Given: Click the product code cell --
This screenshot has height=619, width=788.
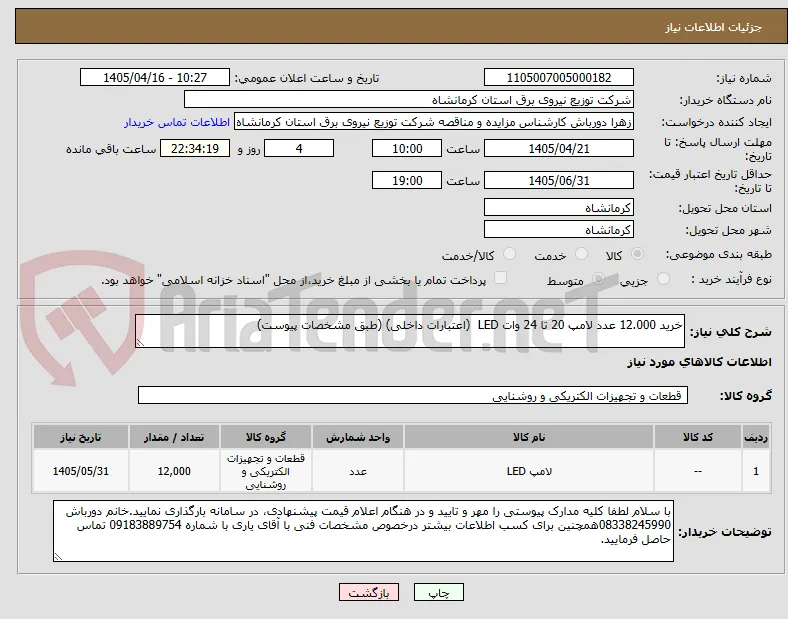Looking at the screenshot, I should (698, 471).
